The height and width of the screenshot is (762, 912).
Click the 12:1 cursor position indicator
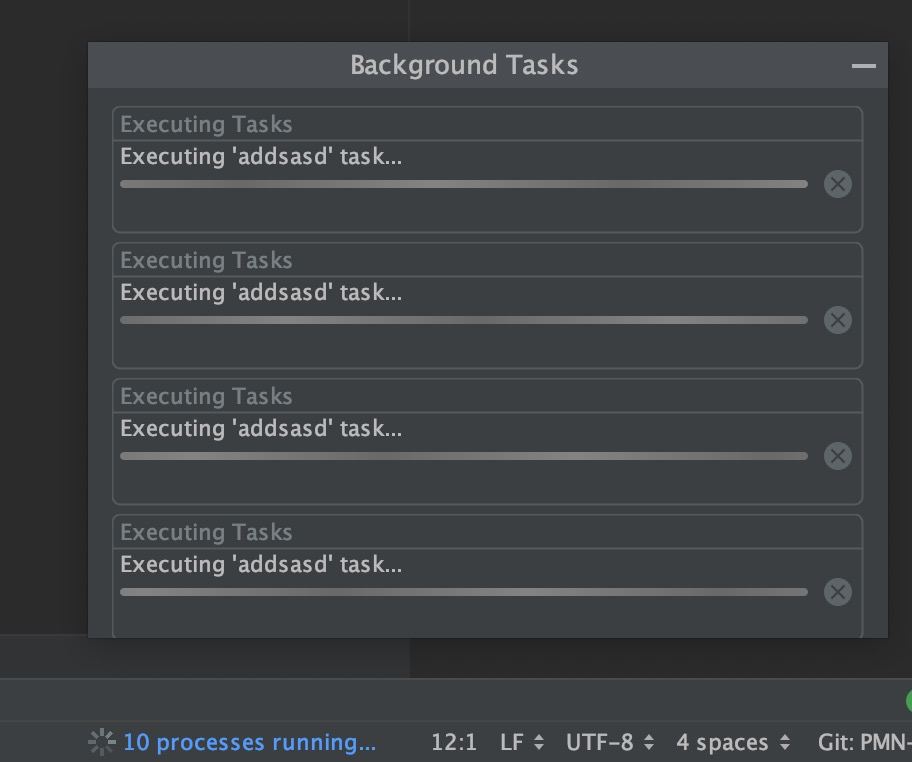pyautogui.click(x=454, y=742)
